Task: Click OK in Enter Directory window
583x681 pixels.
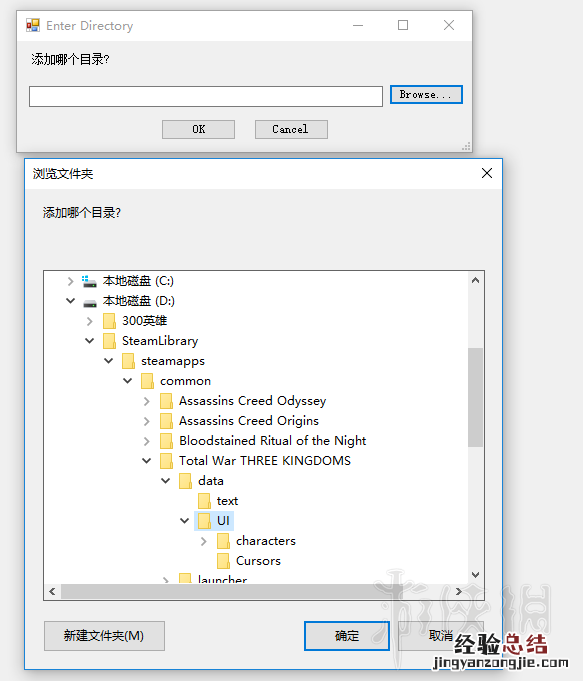Action: [x=199, y=129]
